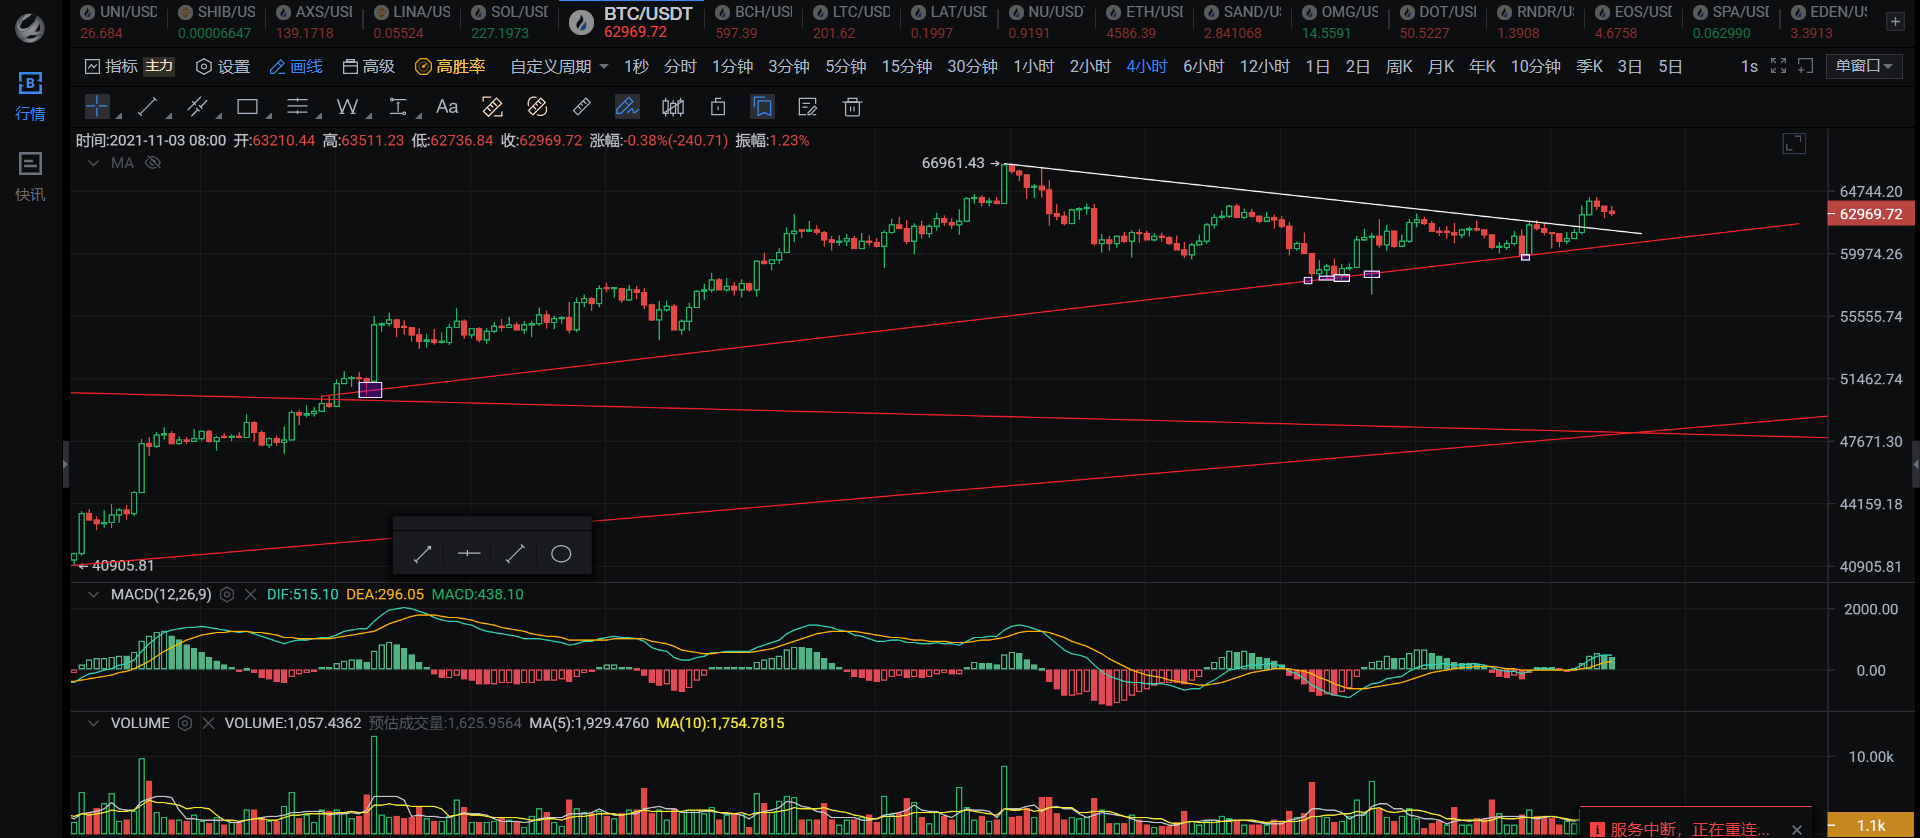
Task: Open 快讯 news in the sidebar
Action: coord(30,175)
